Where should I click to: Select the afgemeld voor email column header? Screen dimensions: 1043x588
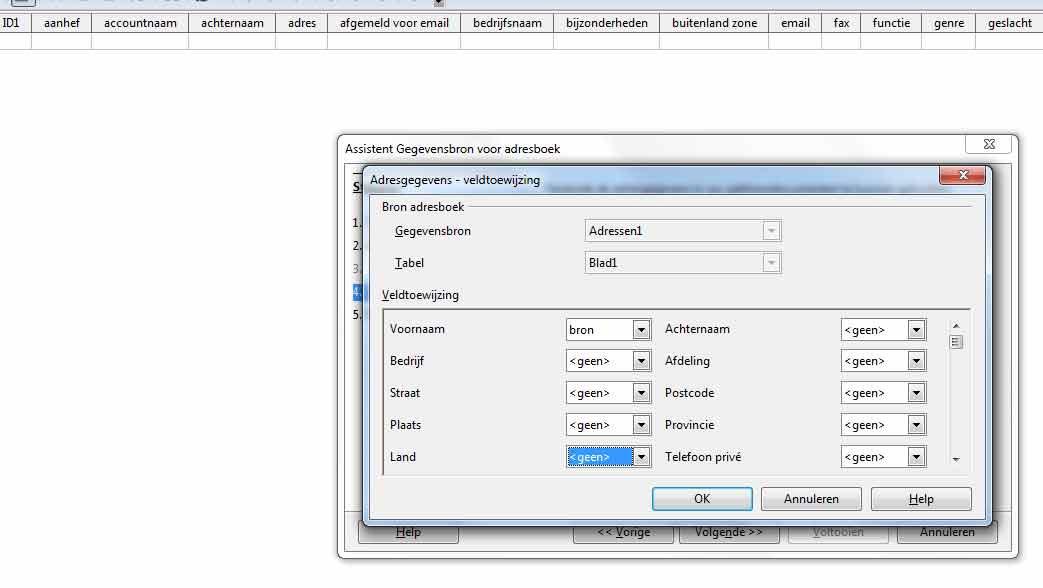click(x=394, y=23)
